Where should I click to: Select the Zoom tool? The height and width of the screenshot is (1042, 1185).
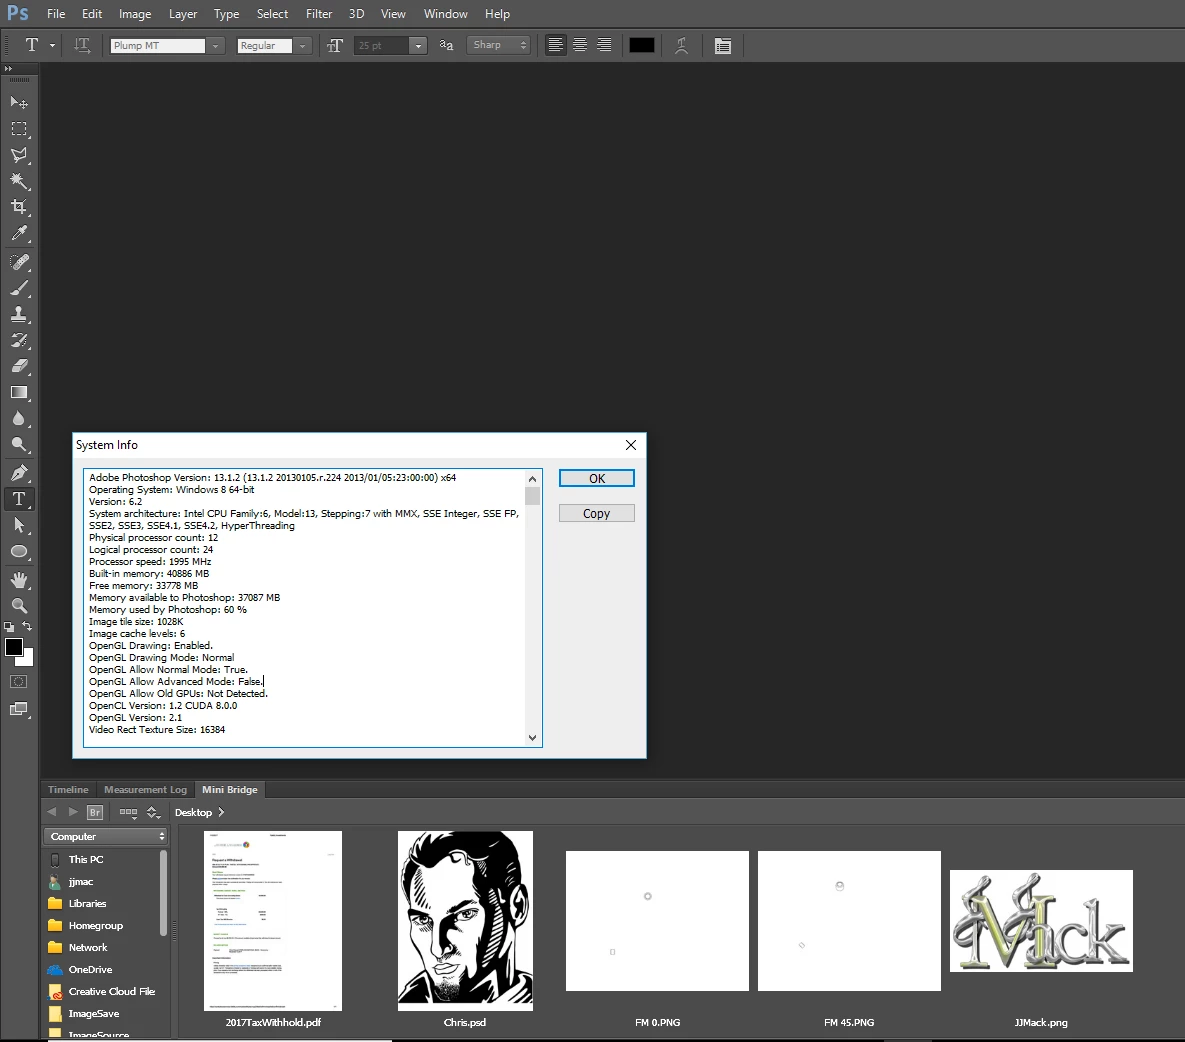coord(19,605)
